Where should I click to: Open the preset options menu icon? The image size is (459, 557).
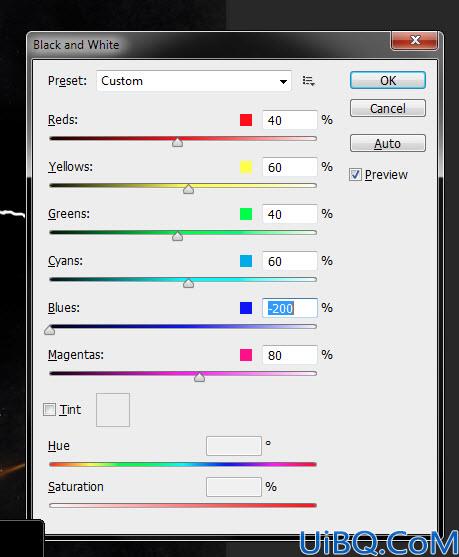[x=308, y=81]
